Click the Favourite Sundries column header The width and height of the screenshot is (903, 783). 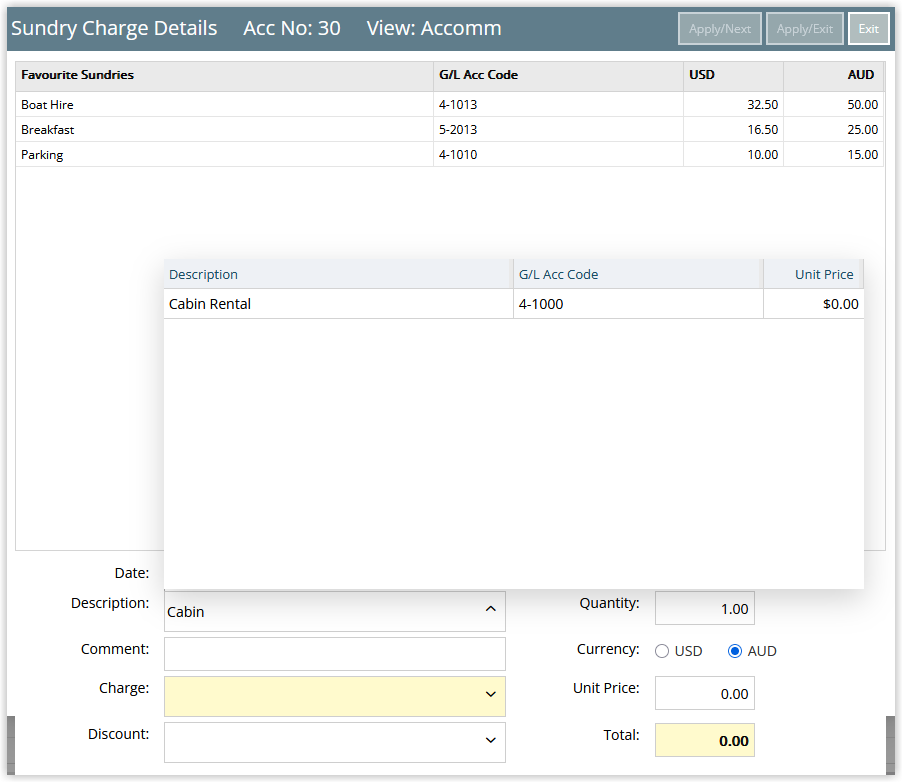point(224,75)
